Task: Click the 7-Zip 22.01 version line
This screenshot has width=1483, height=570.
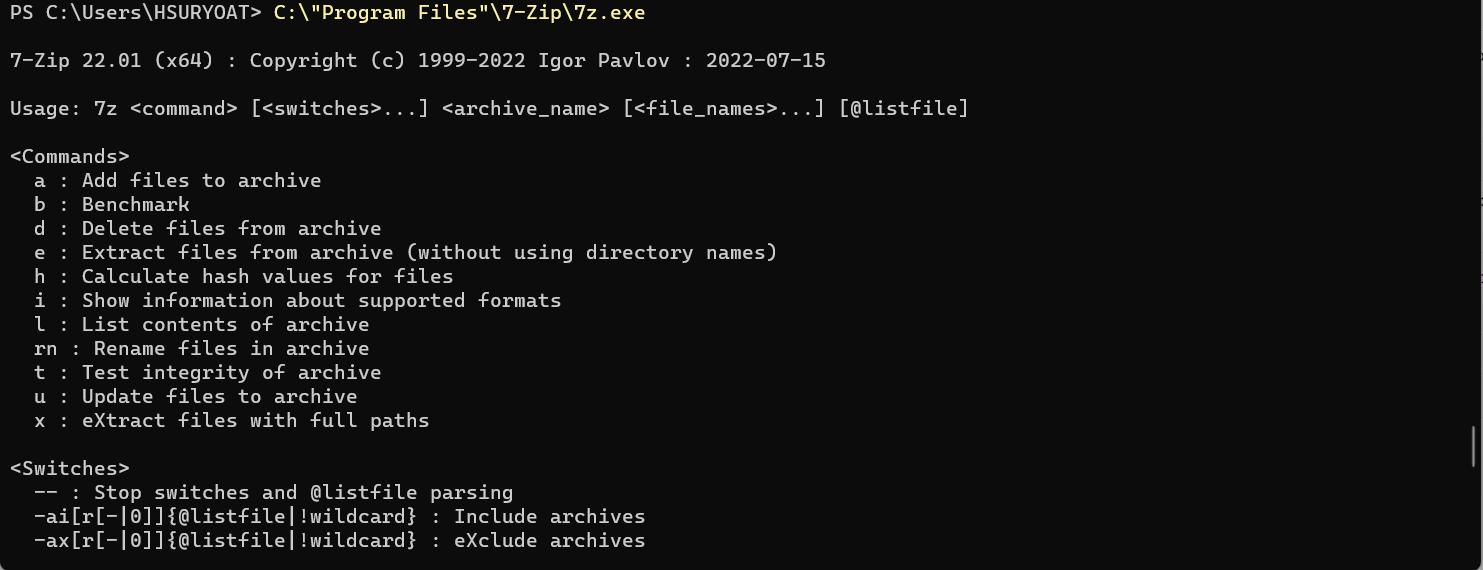Action: pyautogui.click(x=418, y=60)
